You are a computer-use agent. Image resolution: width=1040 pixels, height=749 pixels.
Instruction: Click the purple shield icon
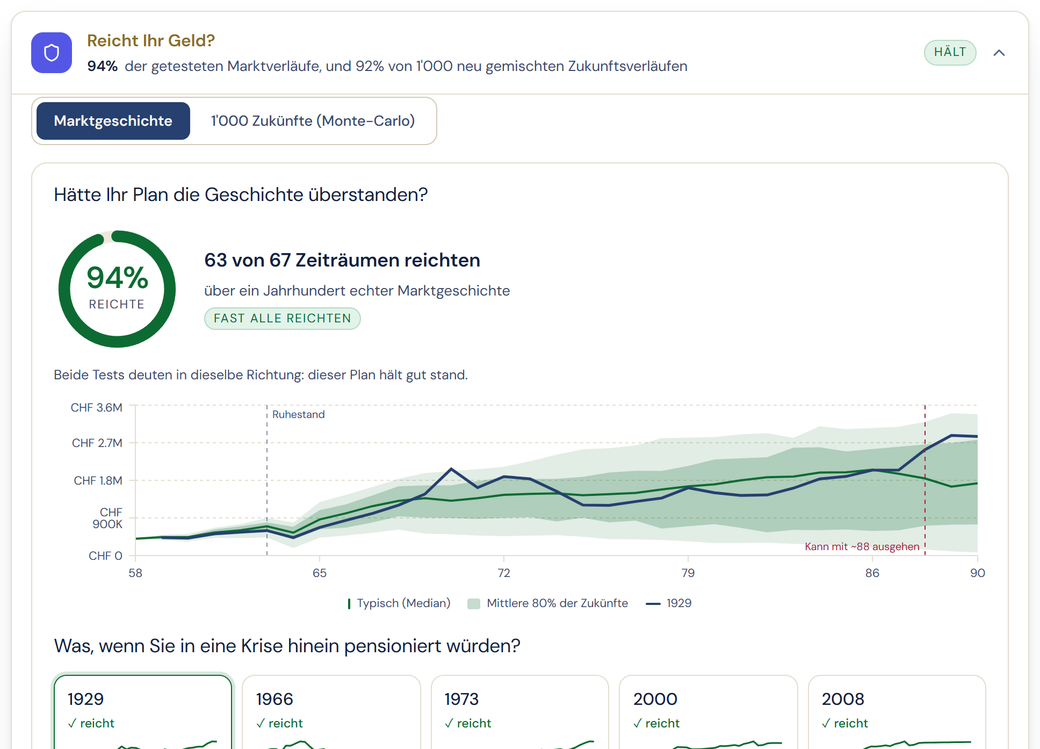click(x=51, y=52)
